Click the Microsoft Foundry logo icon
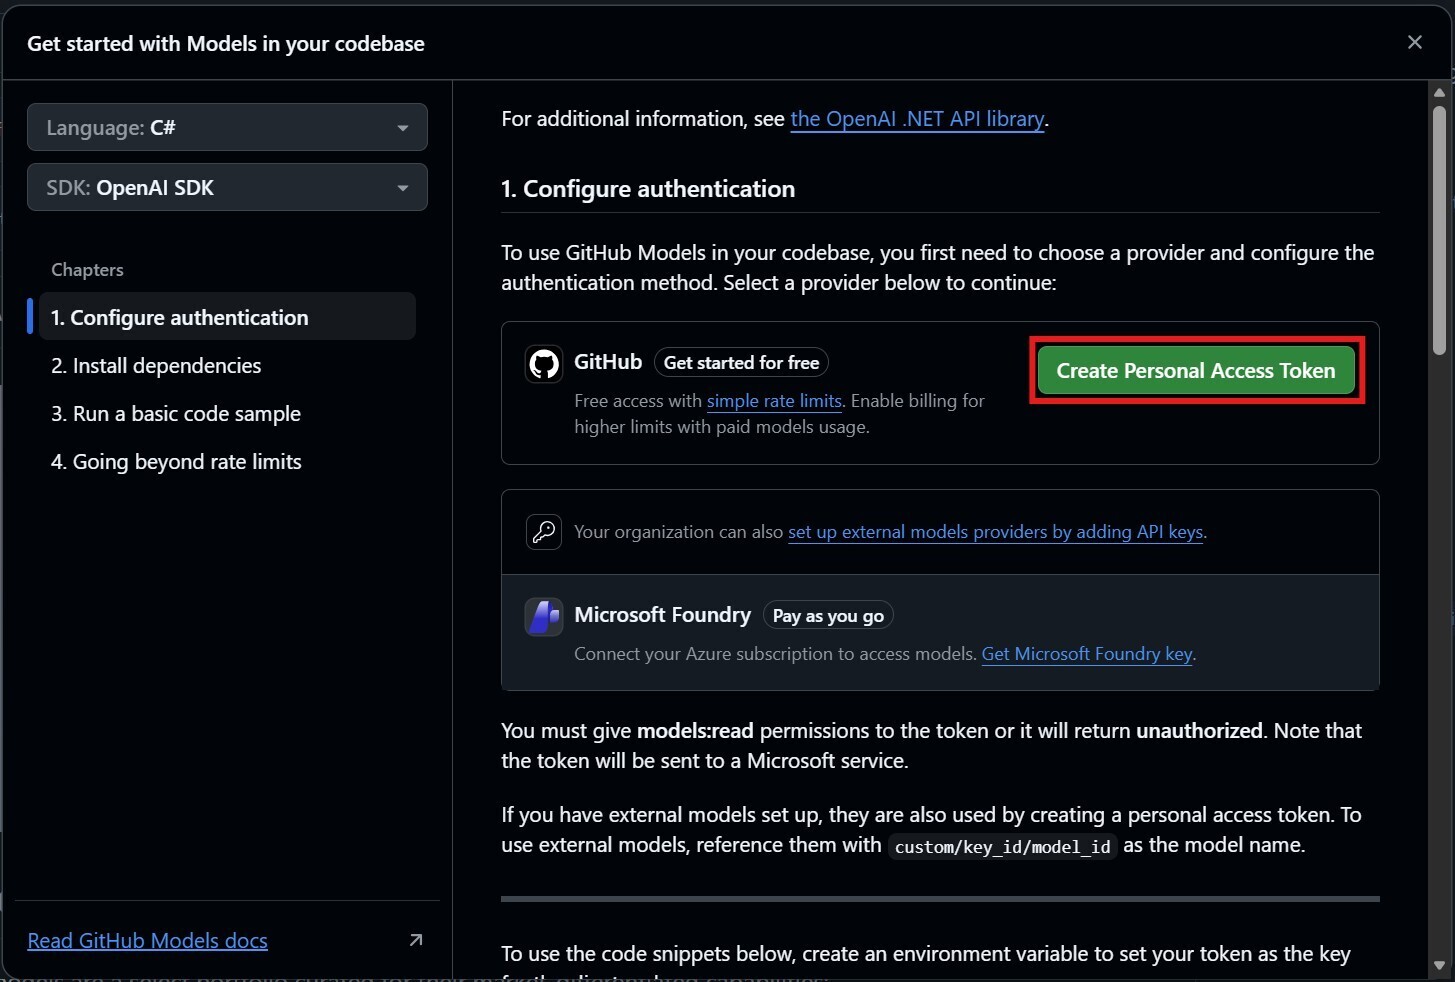Image resolution: width=1455 pixels, height=982 pixels. (544, 617)
